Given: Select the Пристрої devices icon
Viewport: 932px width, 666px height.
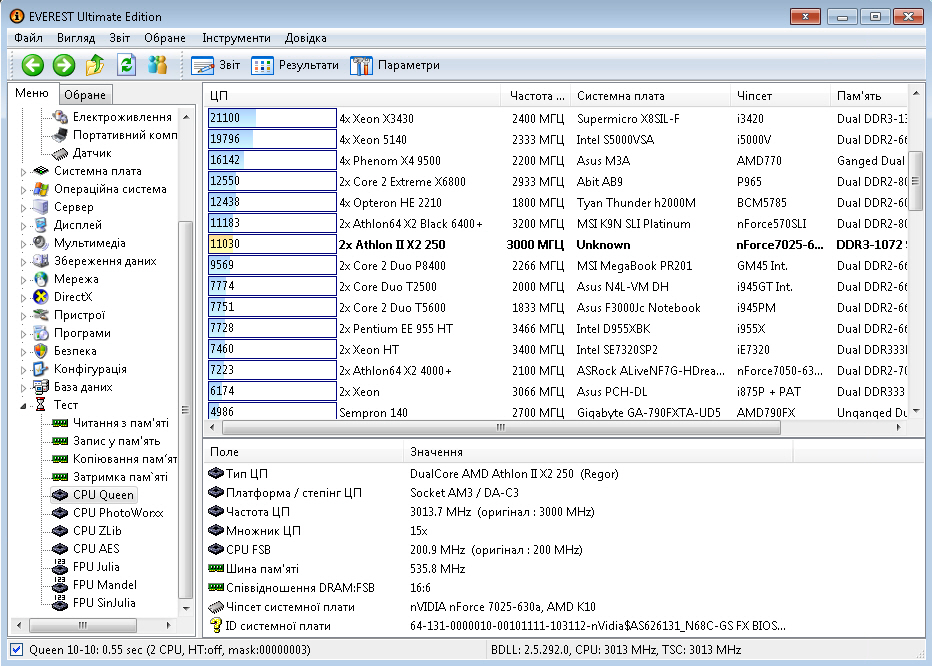Looking at the screenshot, I should [x=40, y=315].
